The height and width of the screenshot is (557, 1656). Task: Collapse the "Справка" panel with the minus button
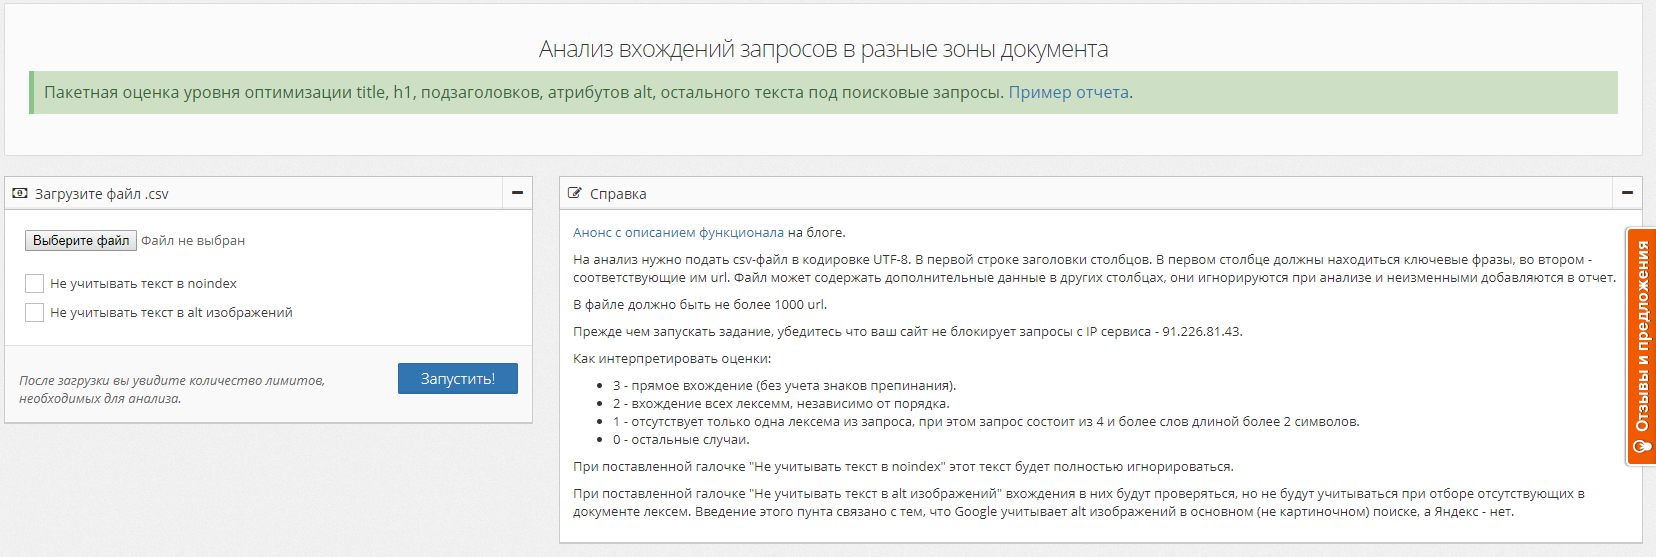[1627, 193]
